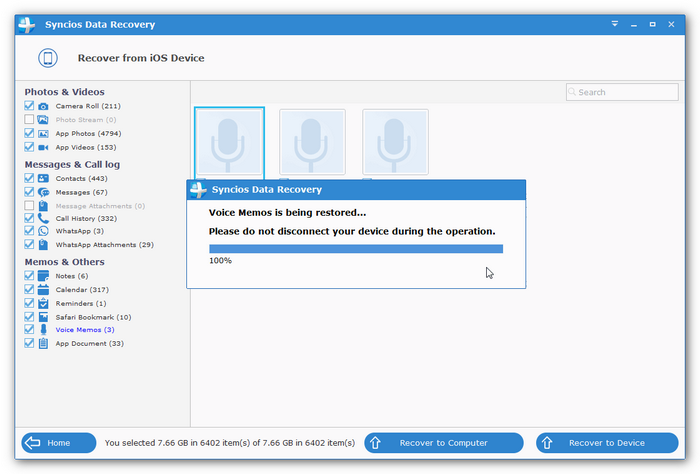
Task: Click Recover to Device button
Action: click(607, 443)
